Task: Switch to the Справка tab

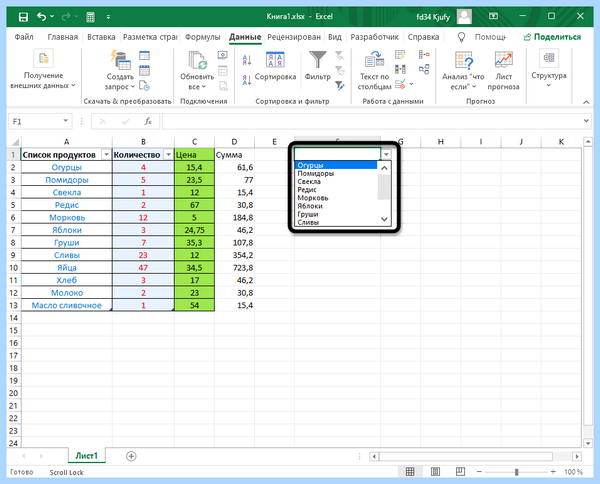Action: tap(423, 37)
